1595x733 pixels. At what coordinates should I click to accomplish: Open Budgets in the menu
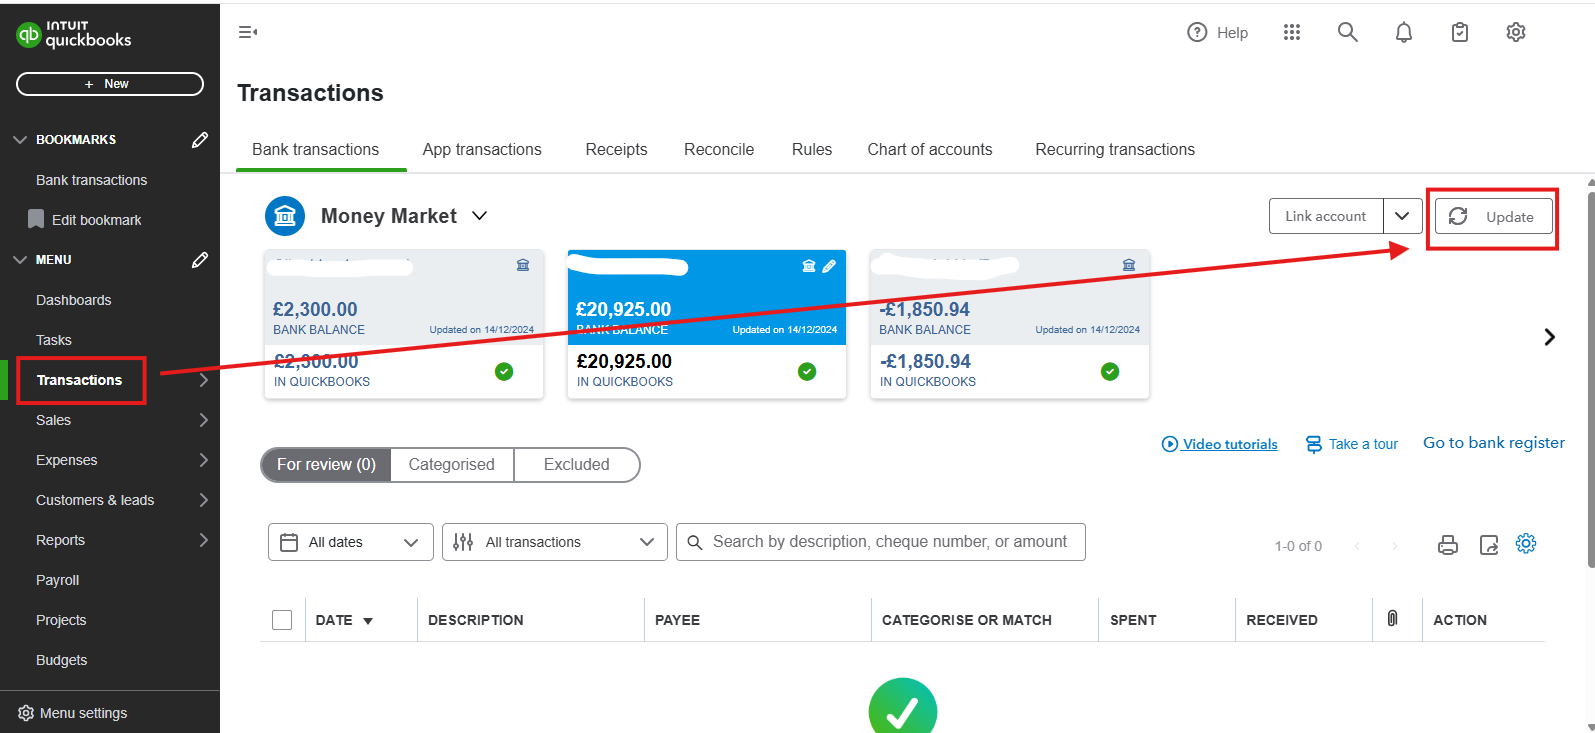pos(62,660)
